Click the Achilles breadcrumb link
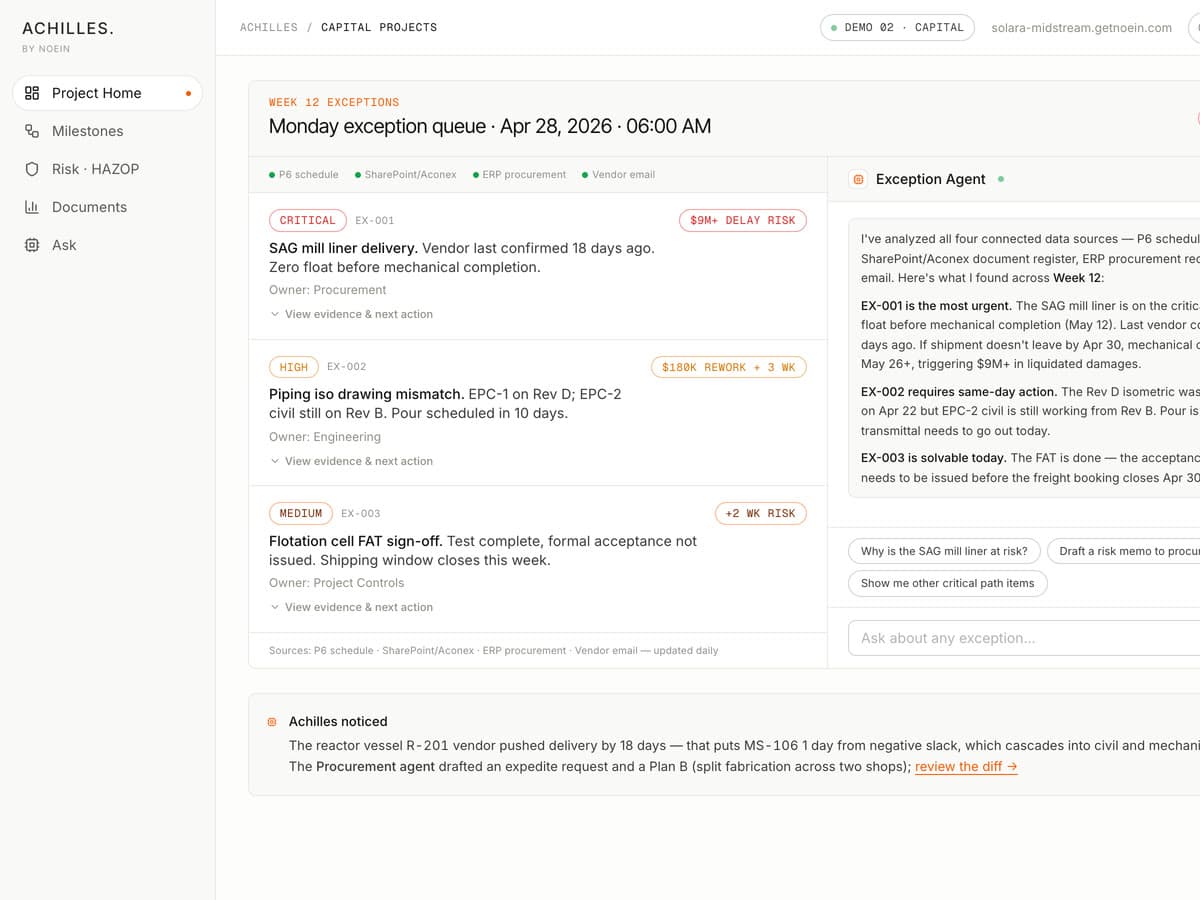 pos(269,28)
